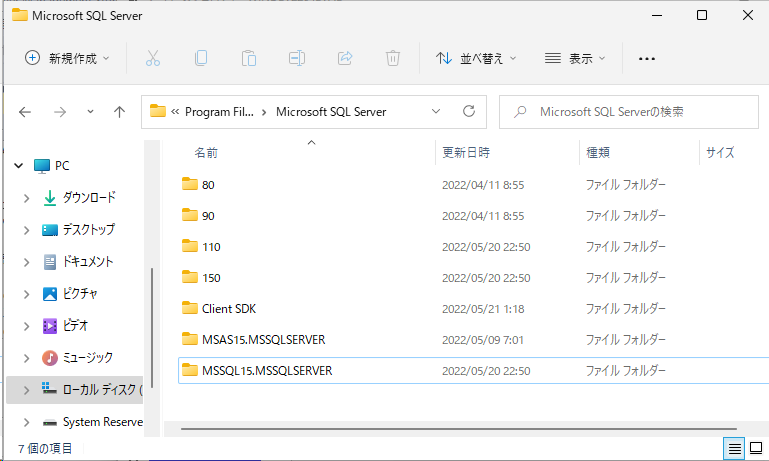Open the three-dot See more menu
This screenshot has height=461, width=769.
pos(647,59)
